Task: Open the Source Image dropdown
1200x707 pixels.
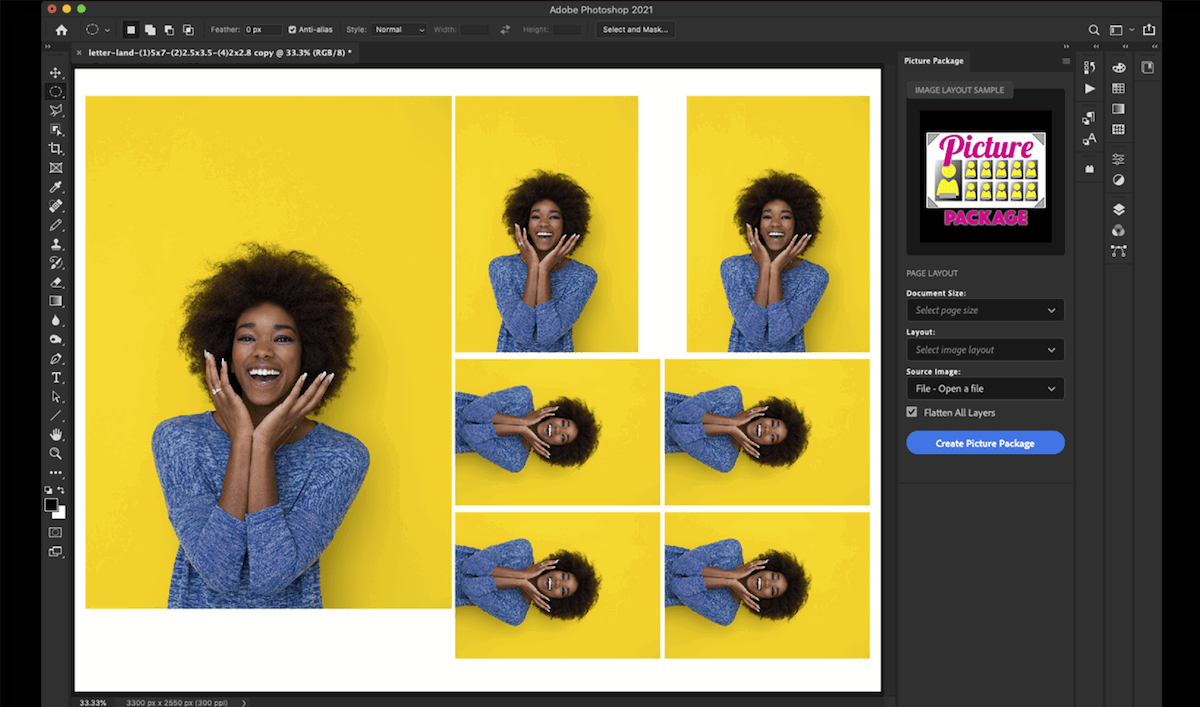Action: 985,388
